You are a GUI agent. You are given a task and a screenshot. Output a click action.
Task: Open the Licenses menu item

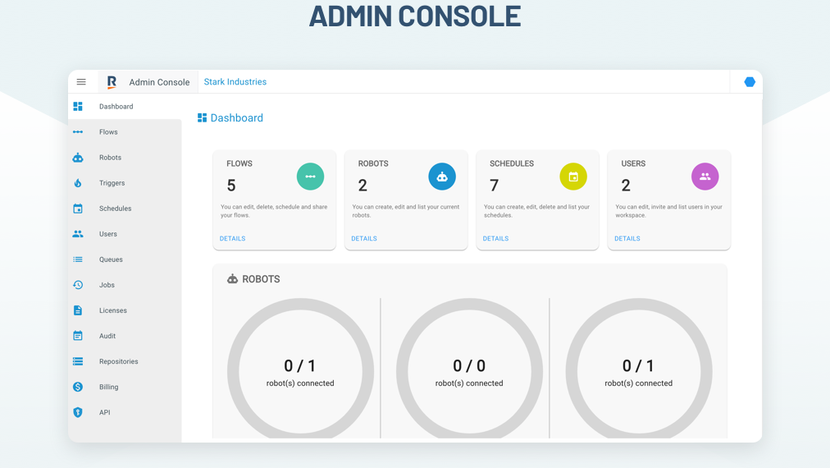pyautogui.click(x=112, y=311)
